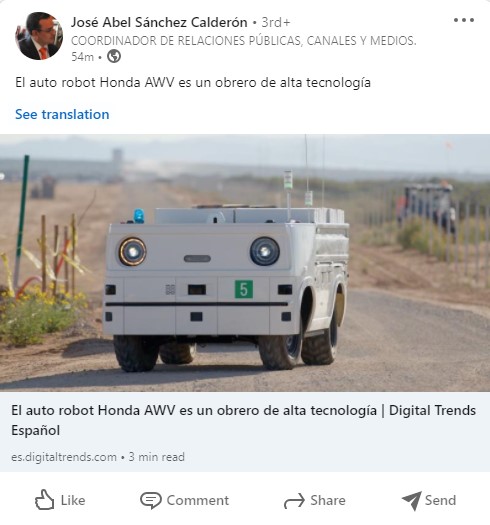490x525 pixels.
Task: Click the thumbs-up Like icon
Action: 44,500
